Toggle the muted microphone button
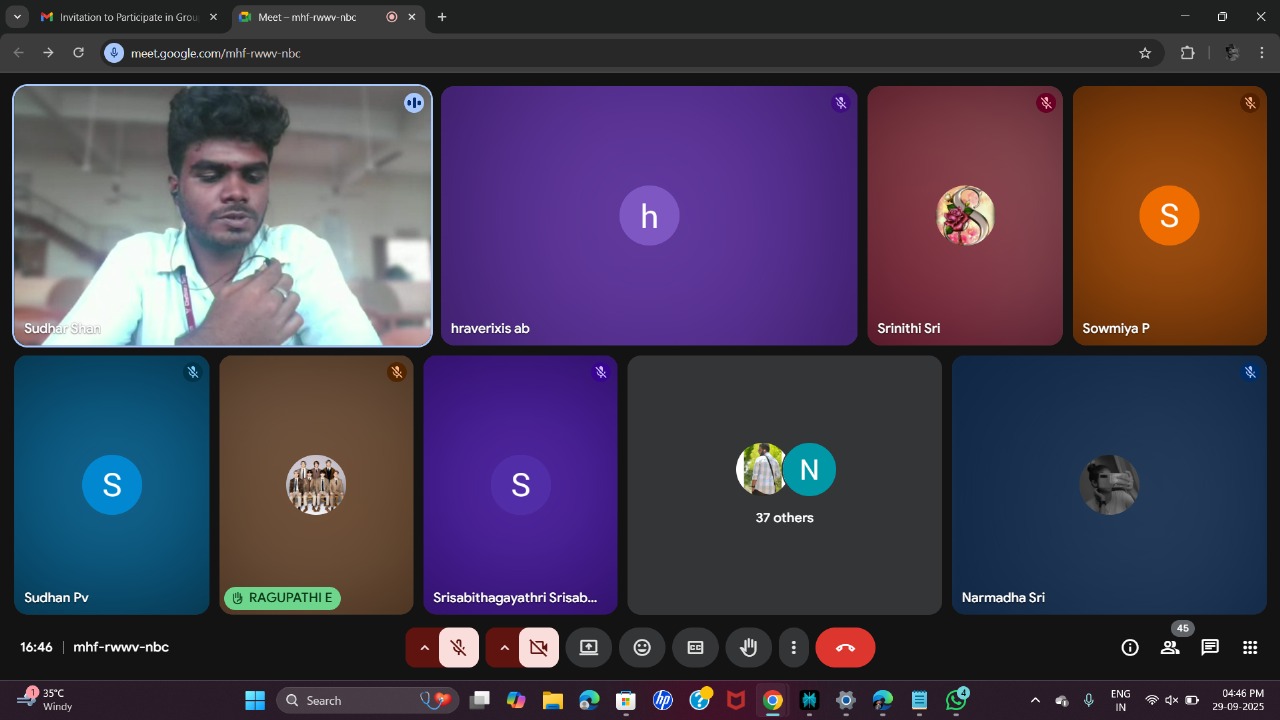This screenshot has width=1280, height=720. coord(459,648)
